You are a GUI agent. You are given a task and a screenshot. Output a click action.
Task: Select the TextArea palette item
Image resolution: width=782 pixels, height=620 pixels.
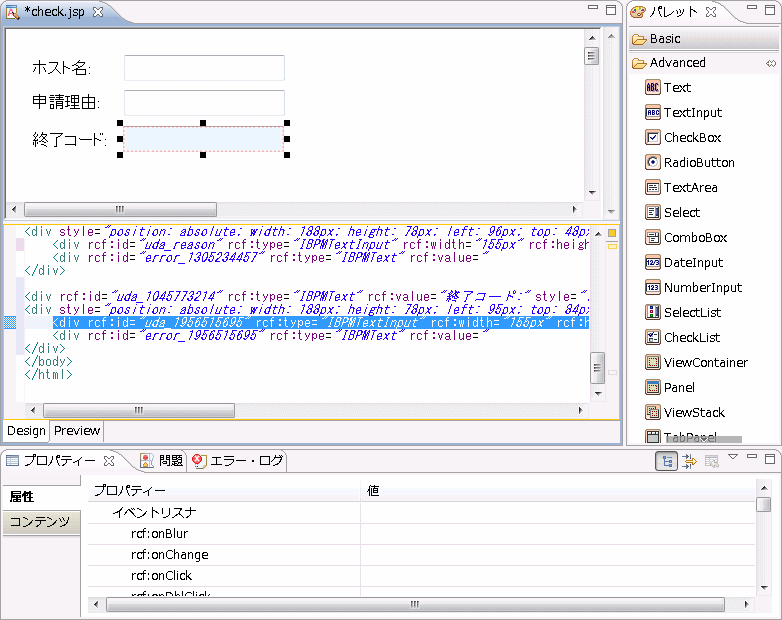click(681, 187)
